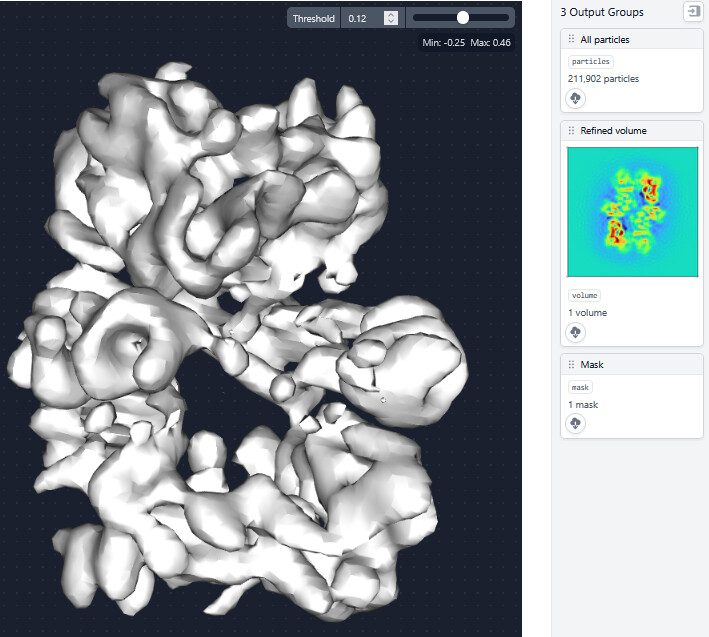This screenshot has height=637, width=709.
Task: Click the export icon beside 3 Output Groups
Action: coord(692,12)
